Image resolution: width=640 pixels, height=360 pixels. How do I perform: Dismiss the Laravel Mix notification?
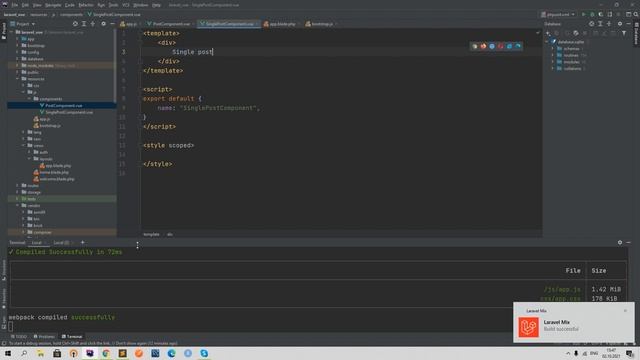[x=625, y=311]
